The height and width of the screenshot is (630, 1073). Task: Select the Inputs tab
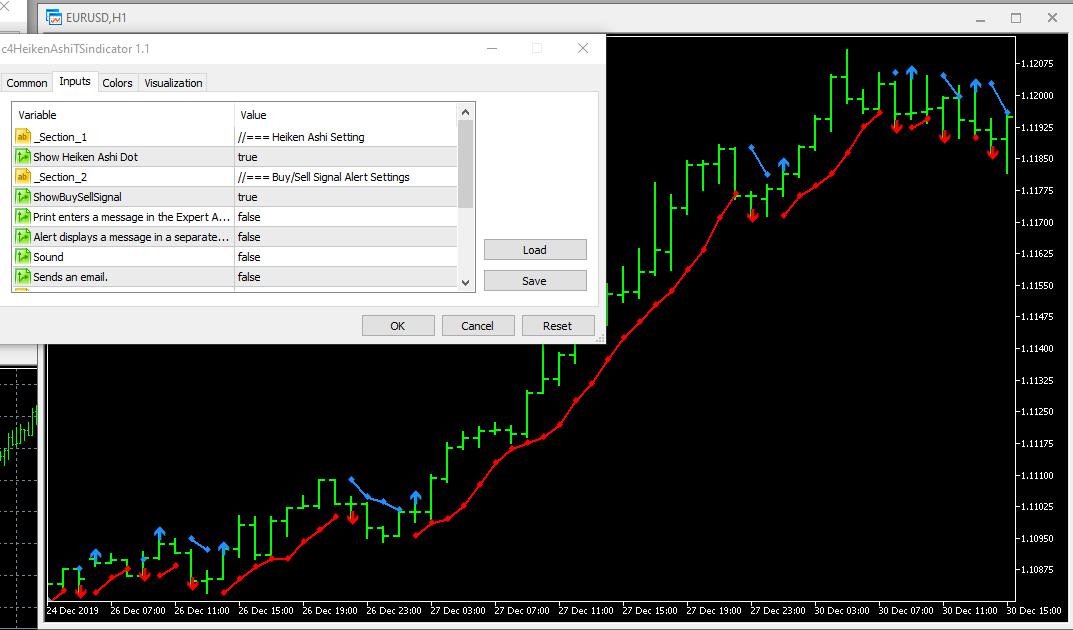(x=75, y=81)
